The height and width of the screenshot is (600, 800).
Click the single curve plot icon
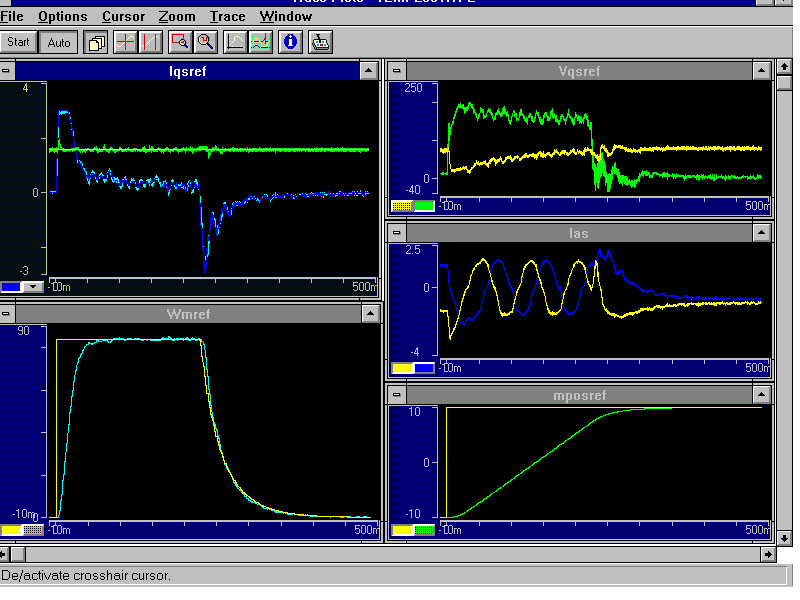tap(235, 42)
